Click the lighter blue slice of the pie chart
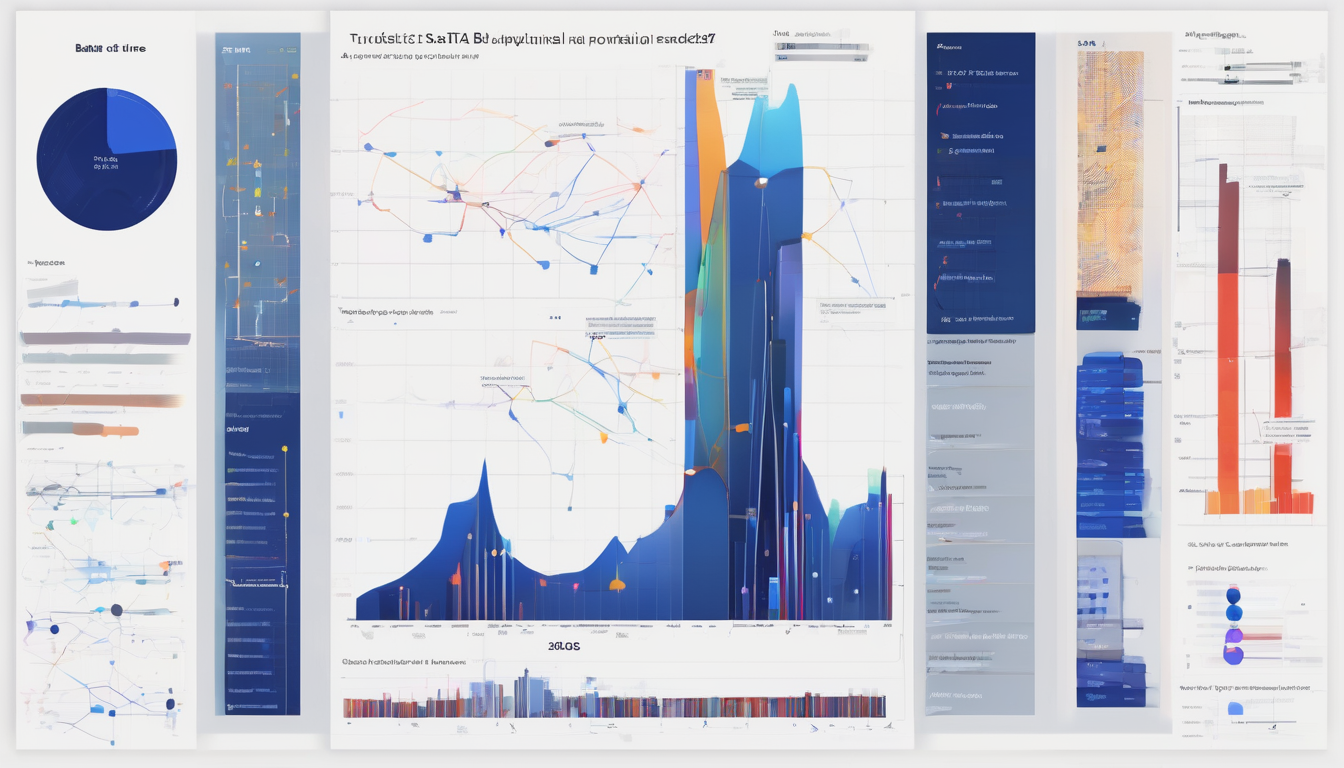This screenshot has width=1344, height=768. click(x=140, y=122)
